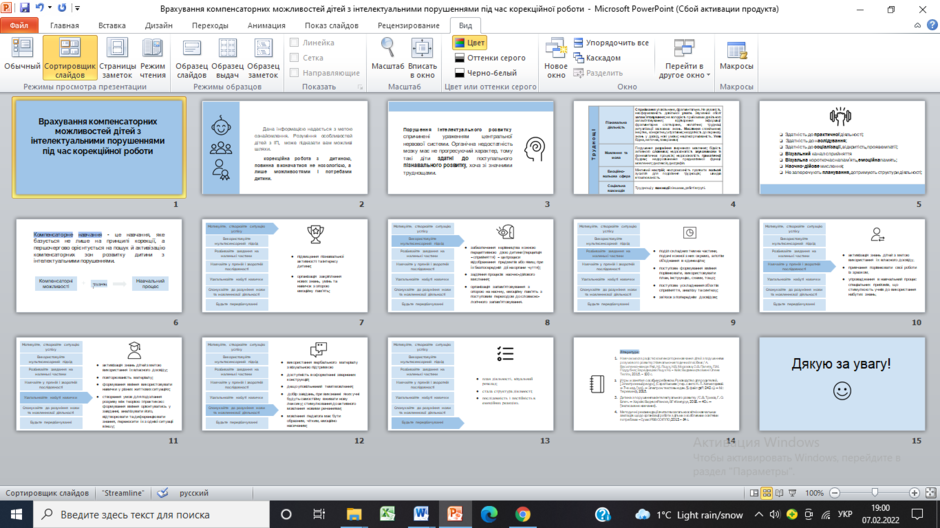The width and height of the screenshot is (940, 528).
Task: Toggle the Сетка gridlines checkbox
Action: (x=294, y=58)
